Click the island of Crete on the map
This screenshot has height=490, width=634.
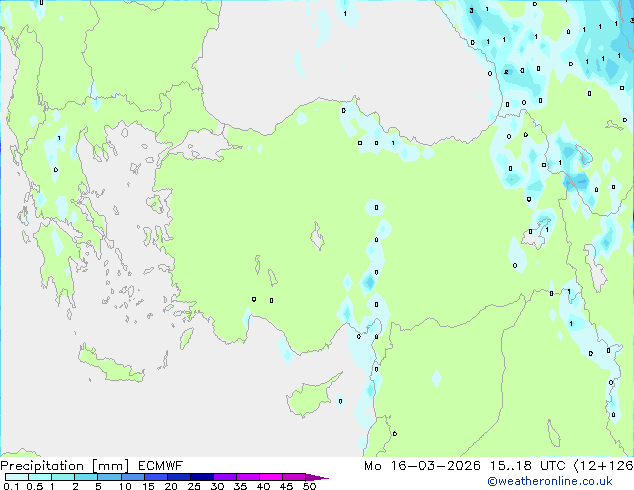point(110,366)
